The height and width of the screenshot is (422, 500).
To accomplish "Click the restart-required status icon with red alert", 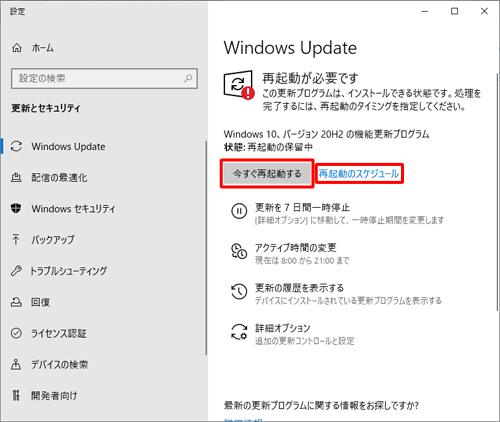I will tap(239, 85).
